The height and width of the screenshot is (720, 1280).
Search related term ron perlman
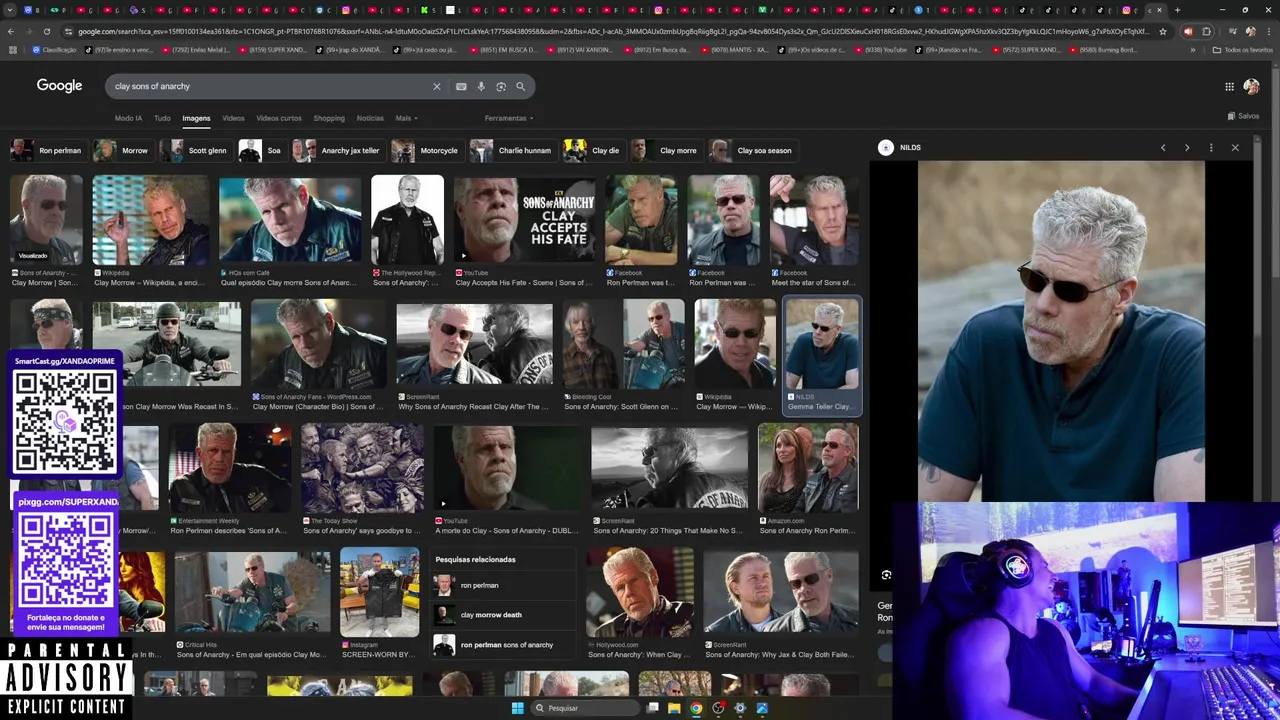click(x=505, y=585)
